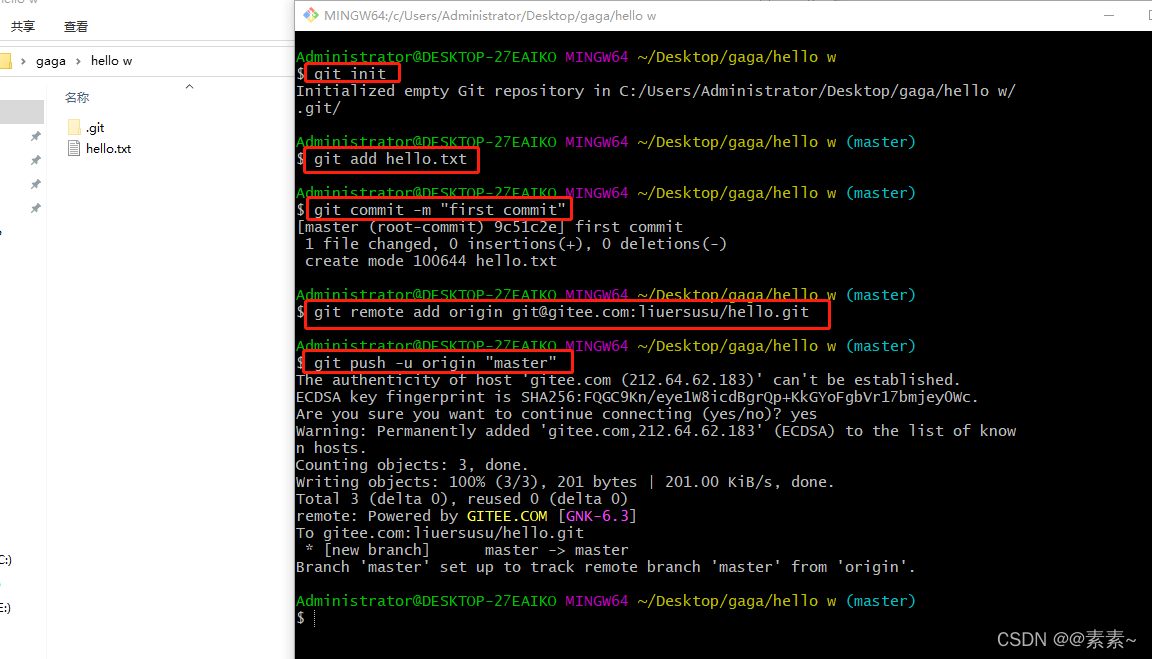The height and width of the screenshot is (659, 1152).
Task: Open the Git Bash title bar icon menu
Action: [311, 15]
